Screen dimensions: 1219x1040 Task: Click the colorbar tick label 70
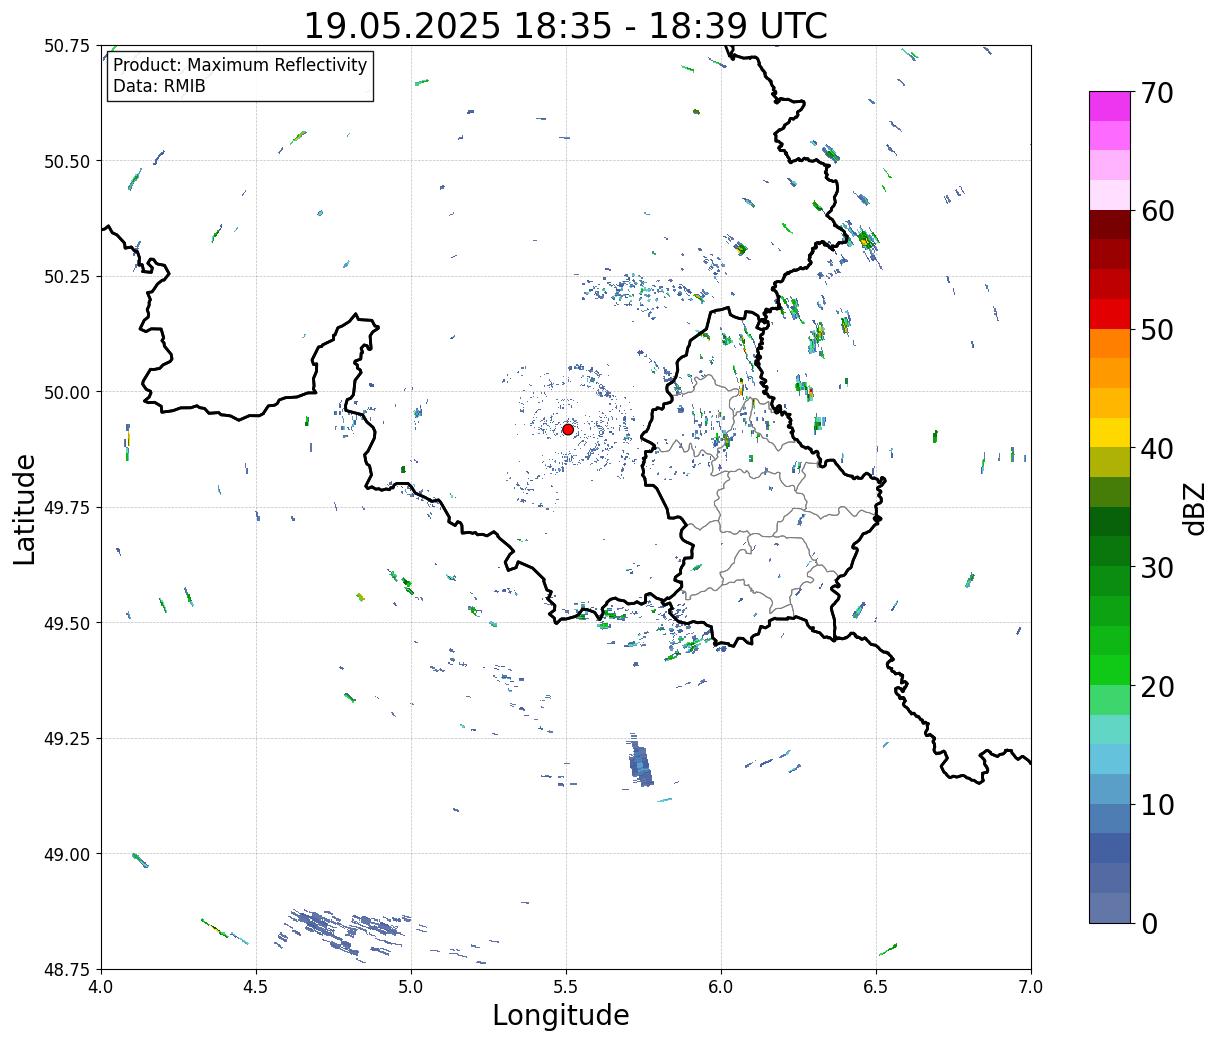[1157, 93]
